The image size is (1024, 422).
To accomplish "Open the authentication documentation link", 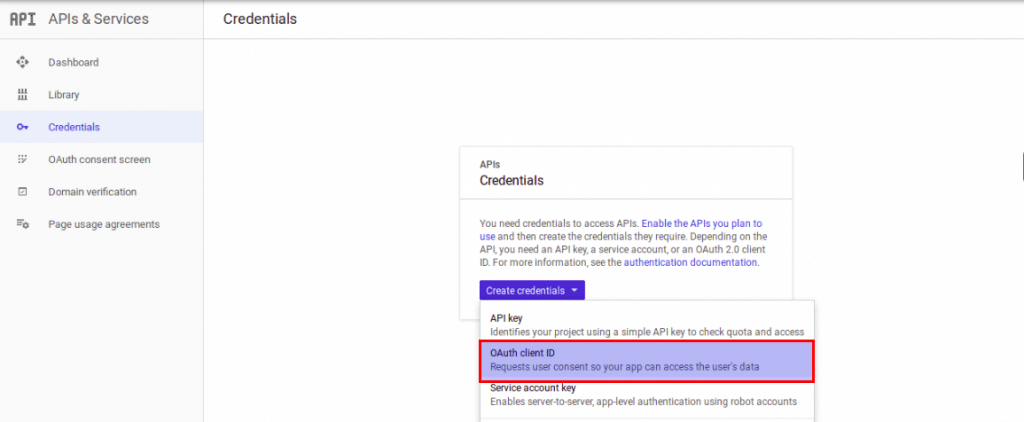I will (x=690, y=263).
